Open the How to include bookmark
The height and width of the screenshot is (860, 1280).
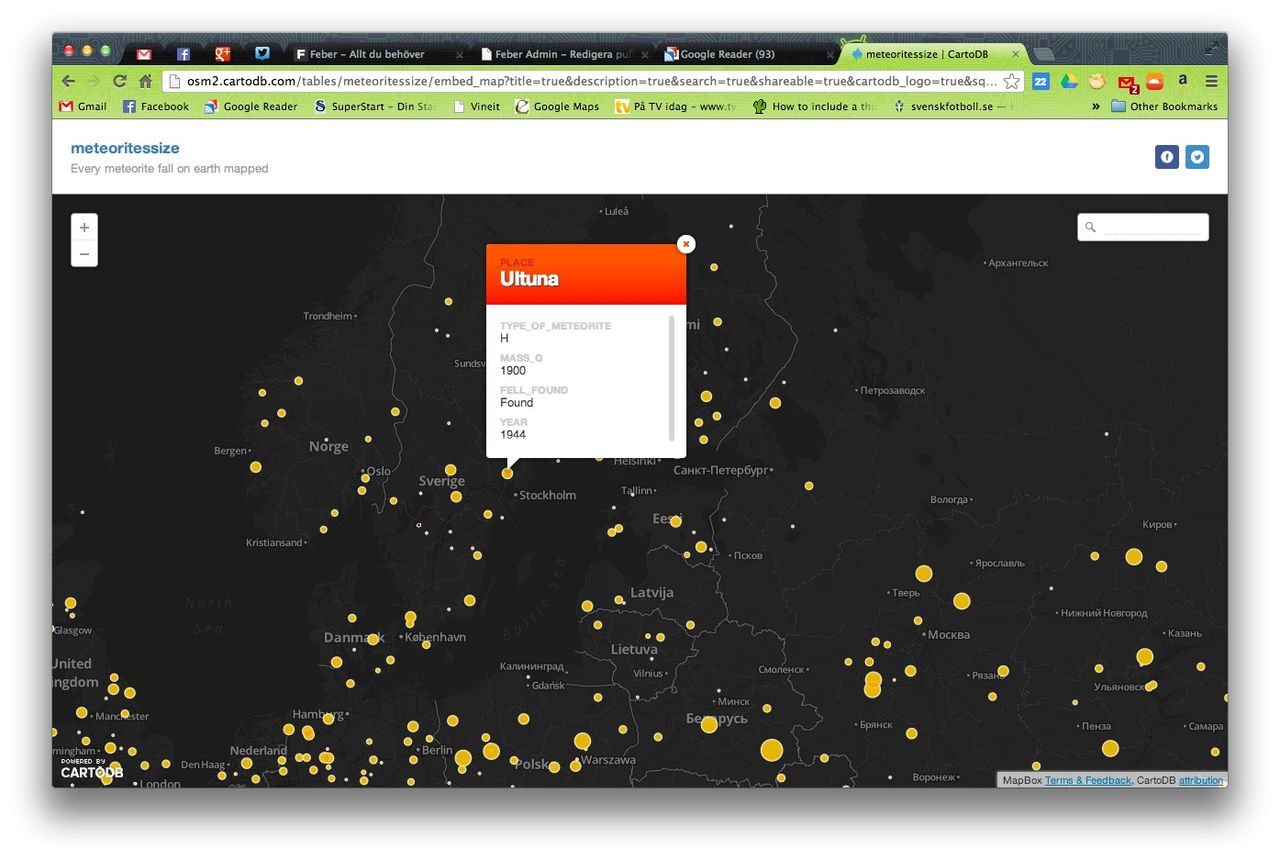[814, 106]
